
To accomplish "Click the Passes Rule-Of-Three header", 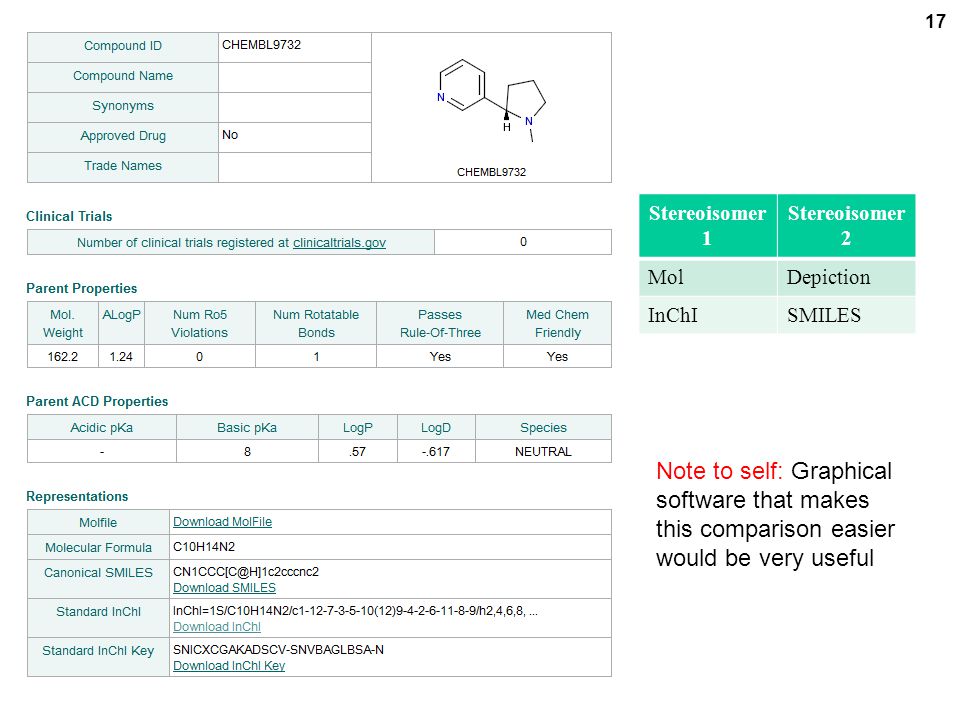I will pos(440,323).
